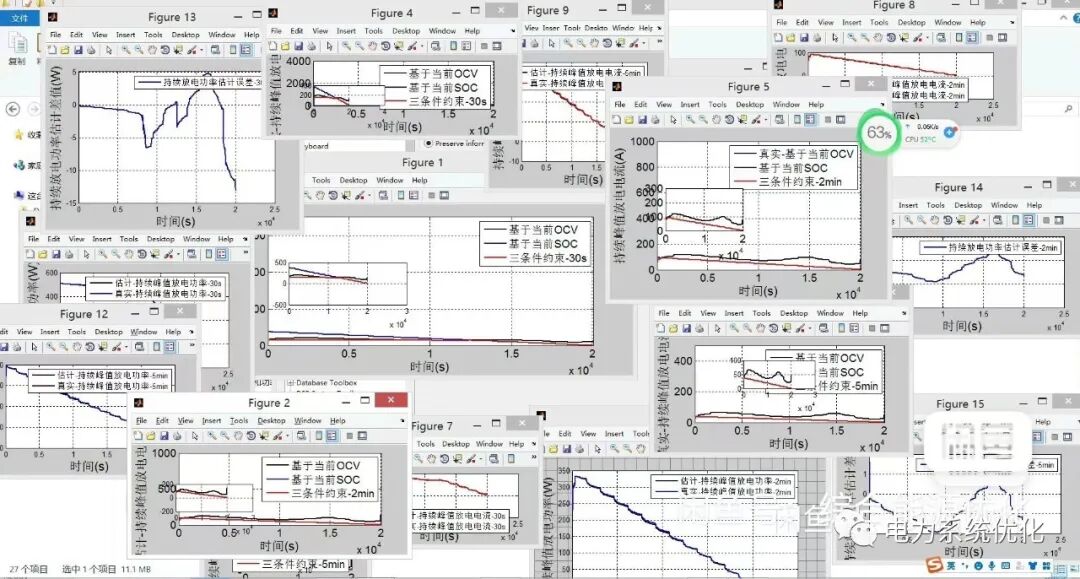Screen dimensions: 1080x579
Task: Open Brush dropdown arrow in Figure 4 toolbar
Action: pyautogui.click(x=420, y=46)
